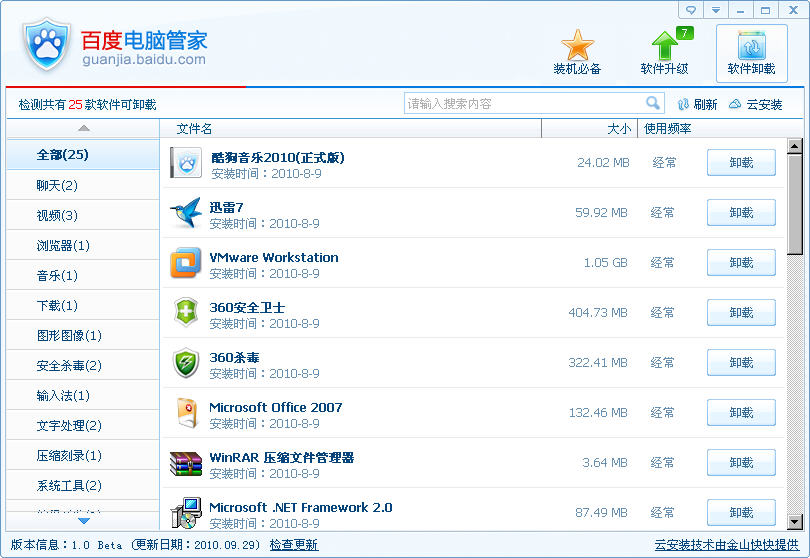Uninstall 360安全卫士 with 卸载 button
The image size is (810, 558).
click(x=741, y=312)
